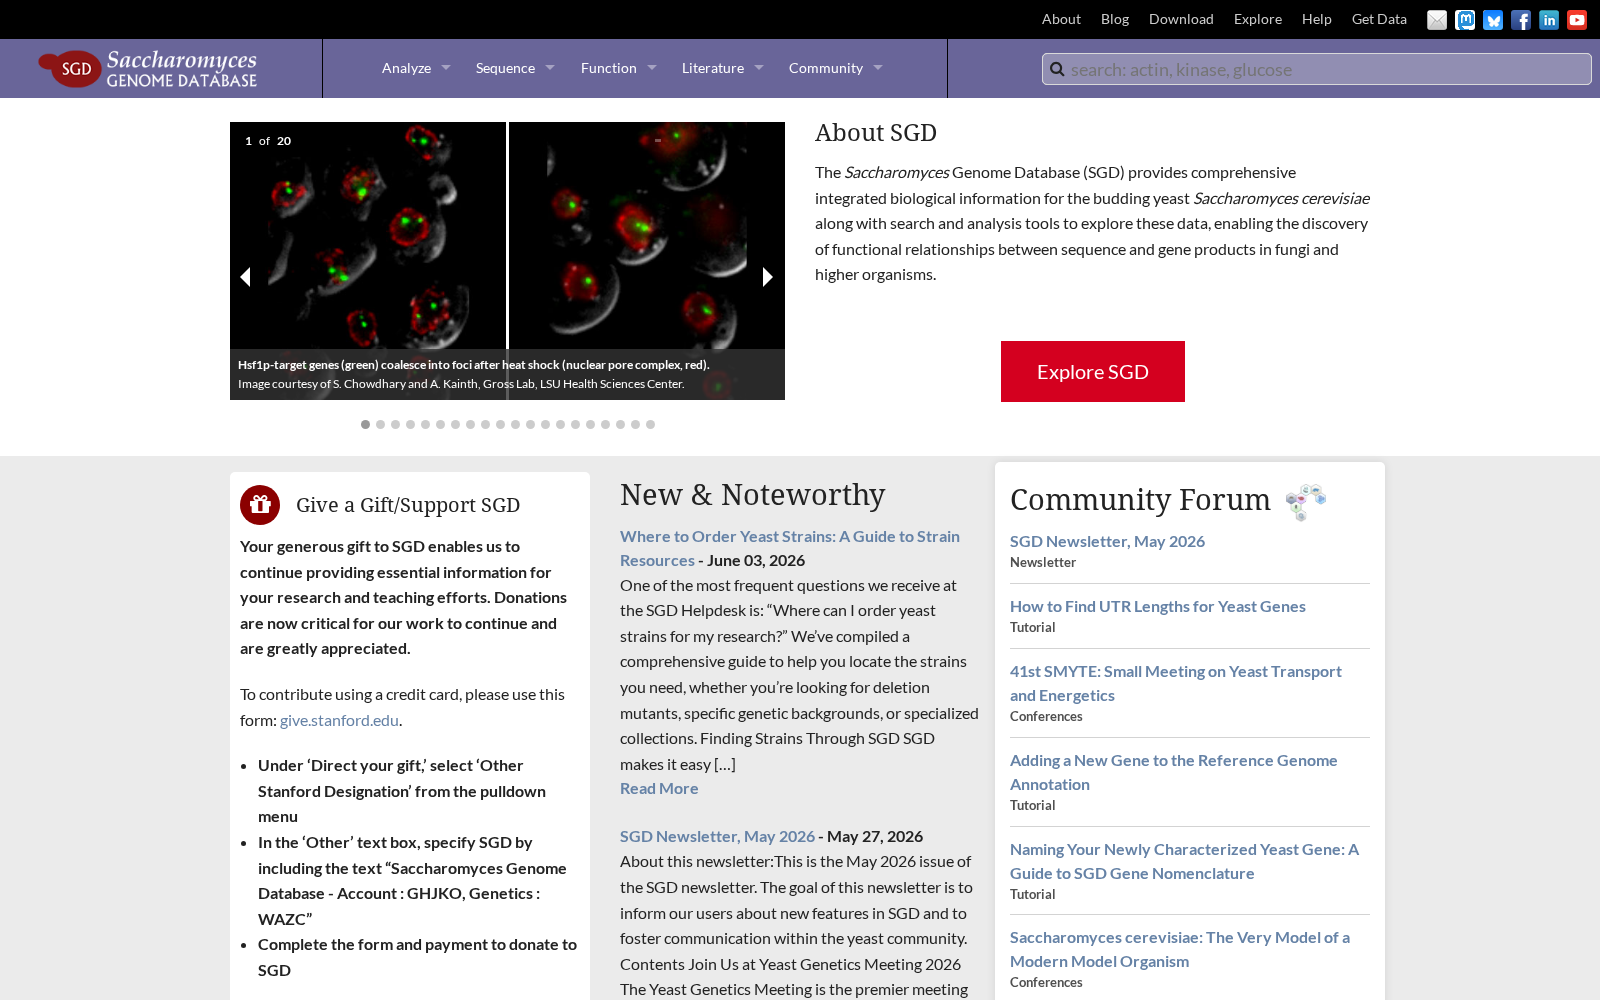1600x1000 pixels.
Task: Click the red gift icon
Action: click(x=260, y=505)
